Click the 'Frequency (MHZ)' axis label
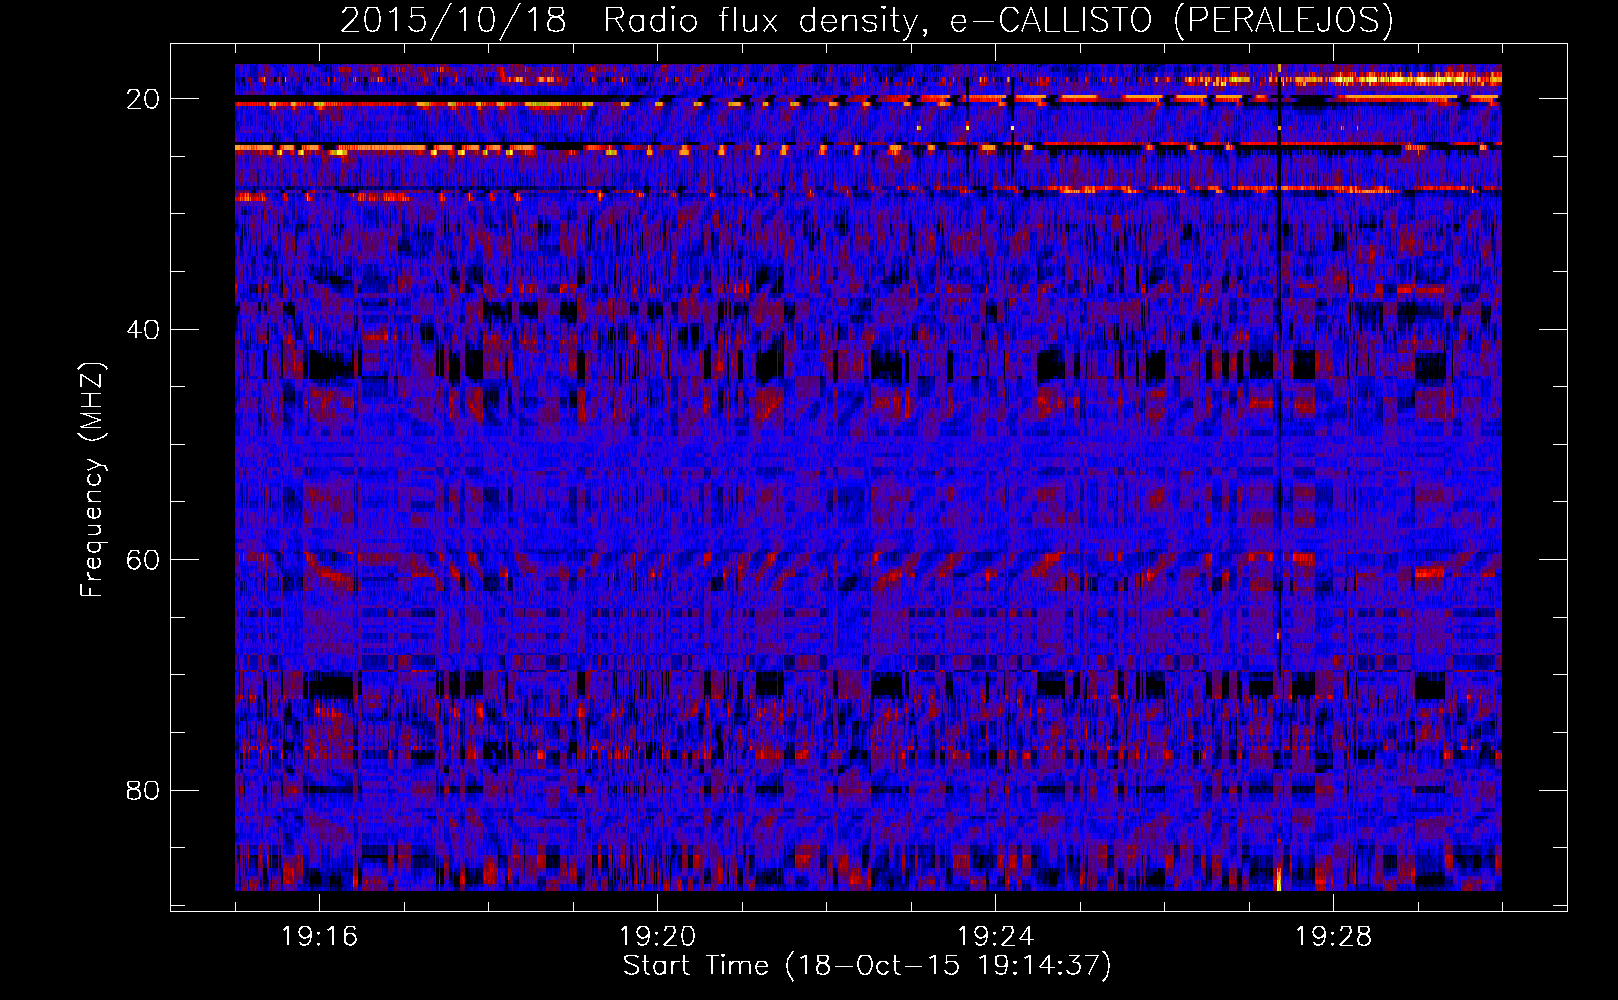1618x1000 pixels. tap(92, 480)
